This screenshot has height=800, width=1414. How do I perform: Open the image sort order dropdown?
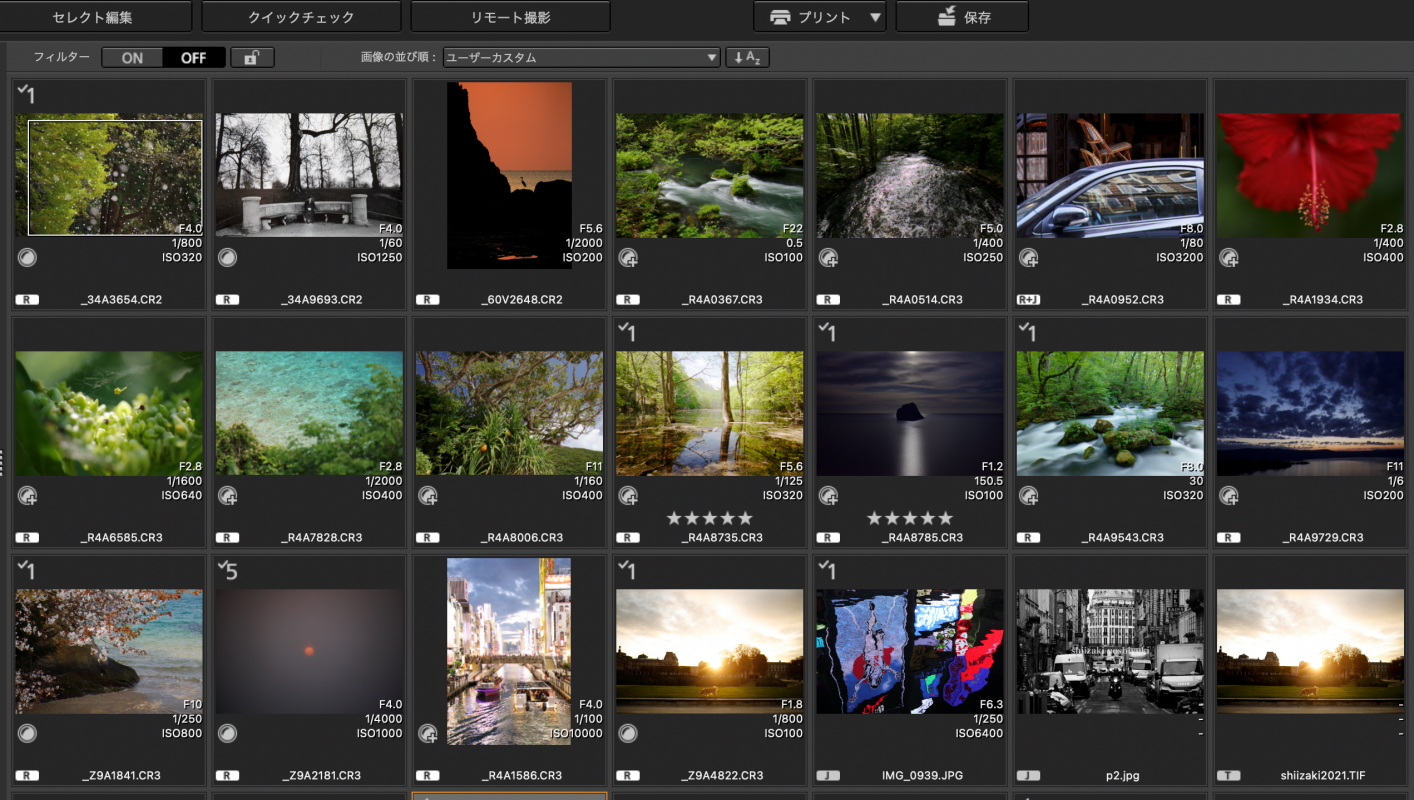click(x=581, y=58)
